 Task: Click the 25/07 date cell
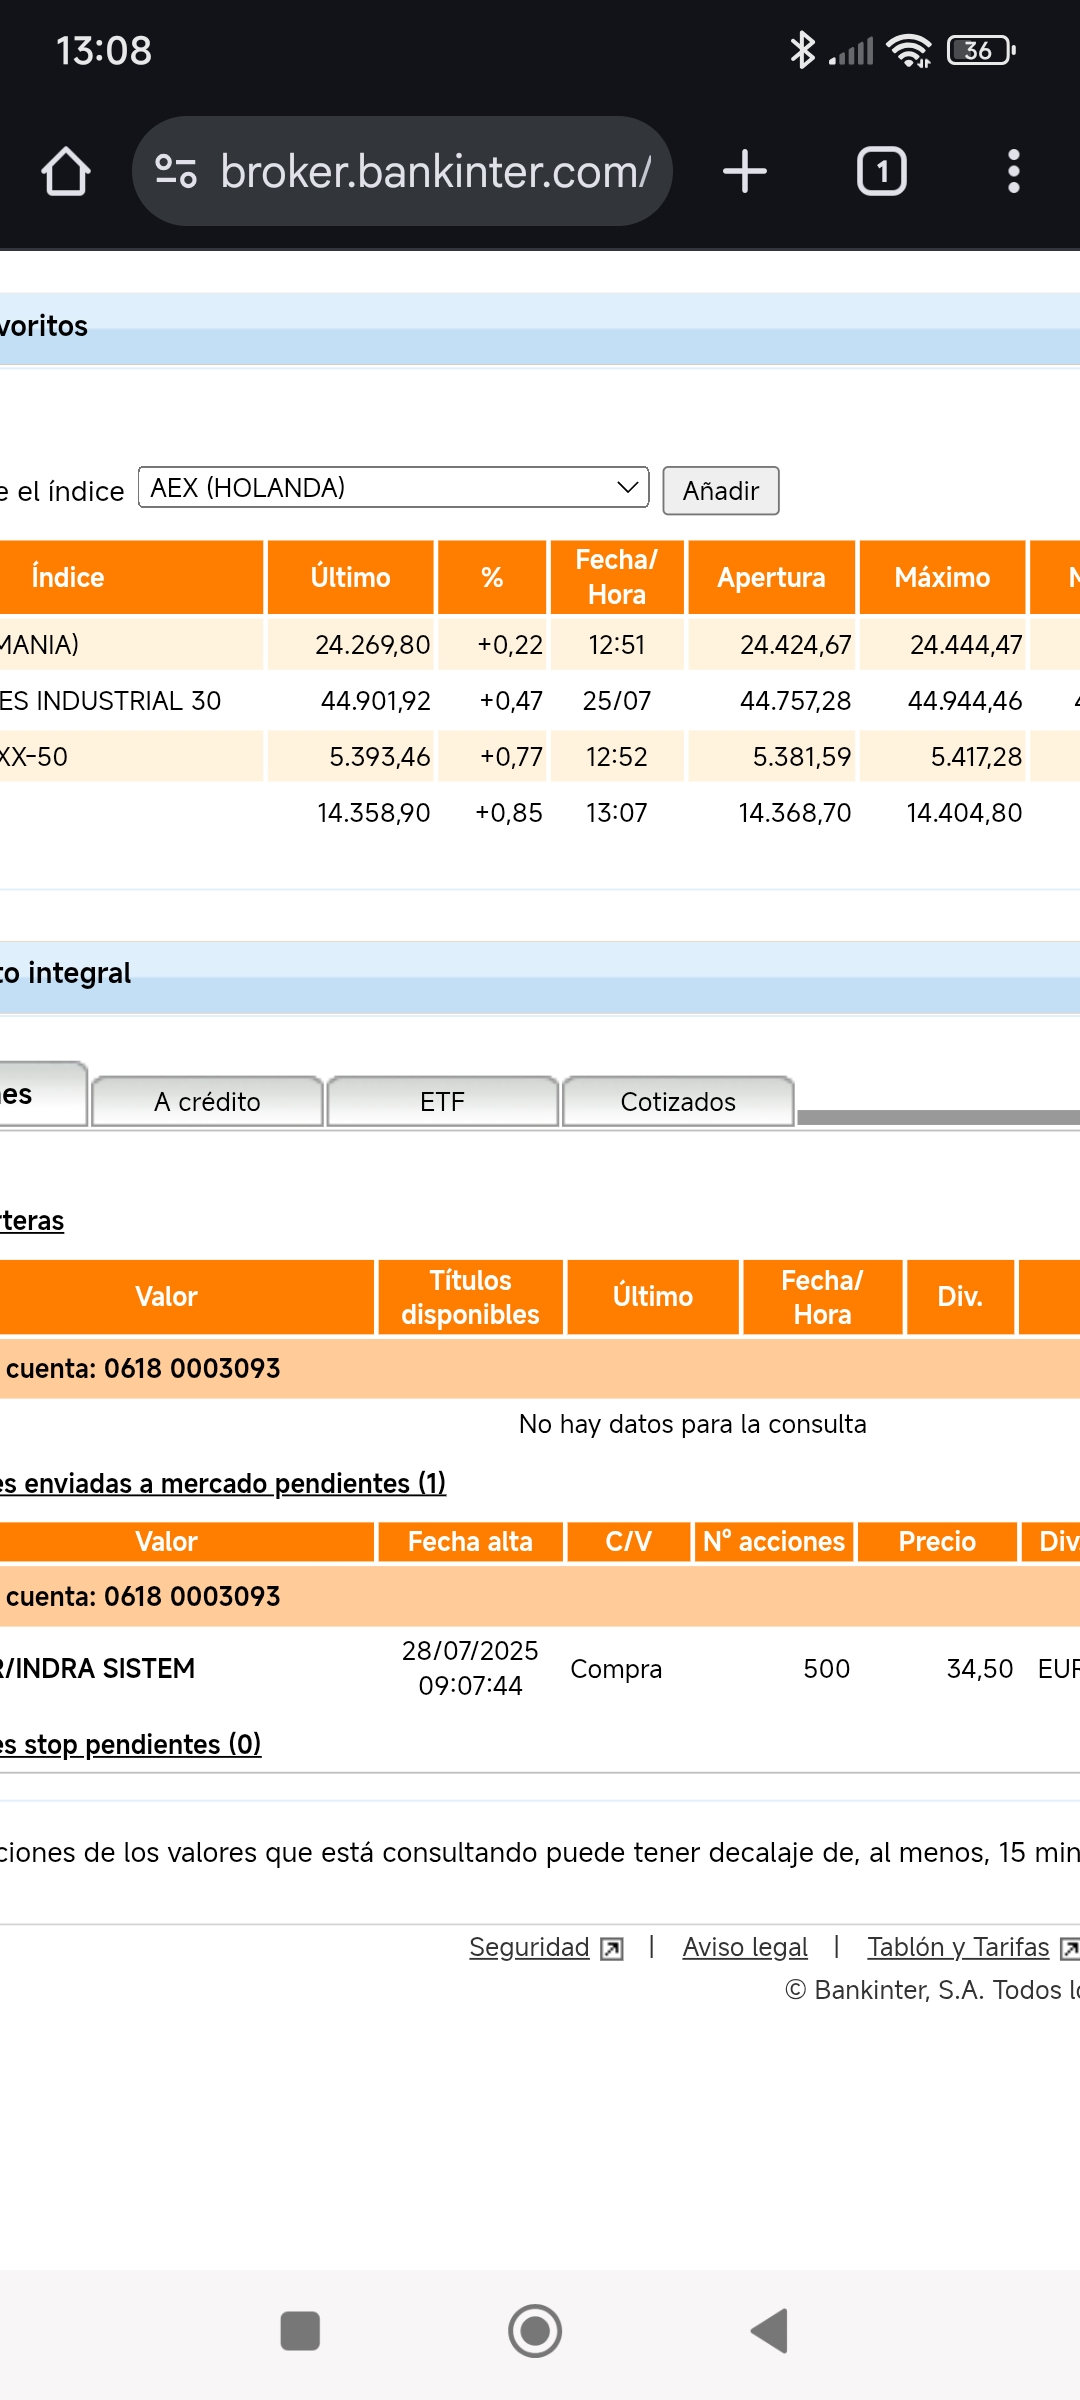click(x=617, y=701)
